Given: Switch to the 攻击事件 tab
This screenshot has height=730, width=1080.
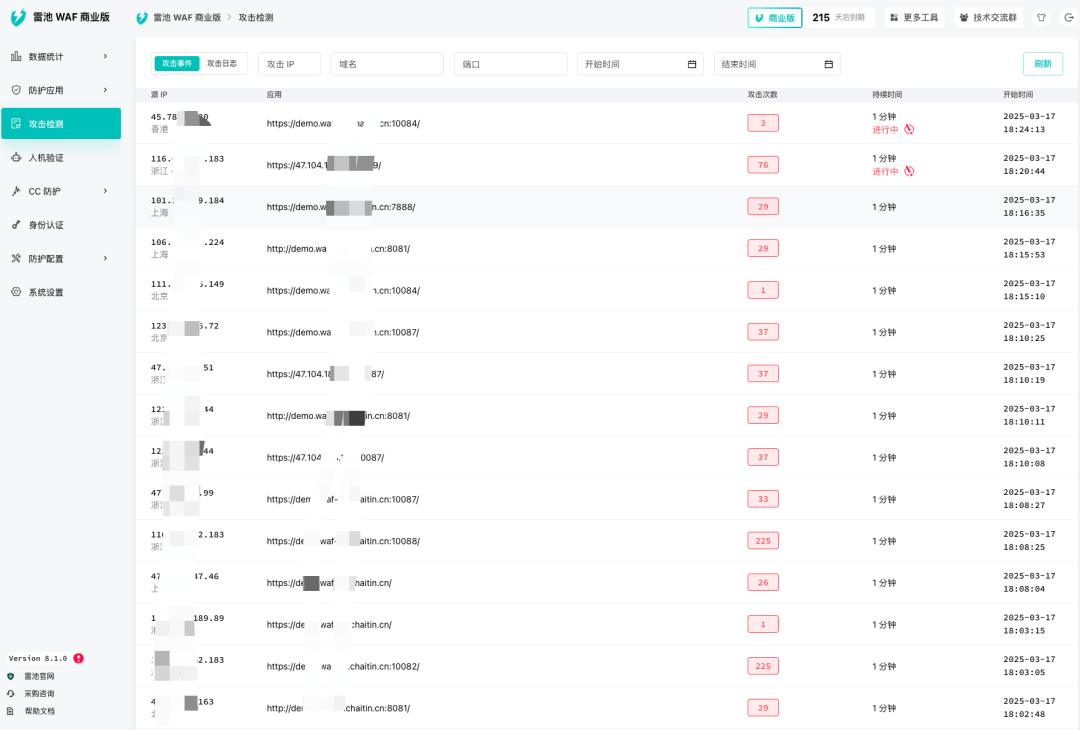Looking at the screenshot, I should (x=177, y=63).
